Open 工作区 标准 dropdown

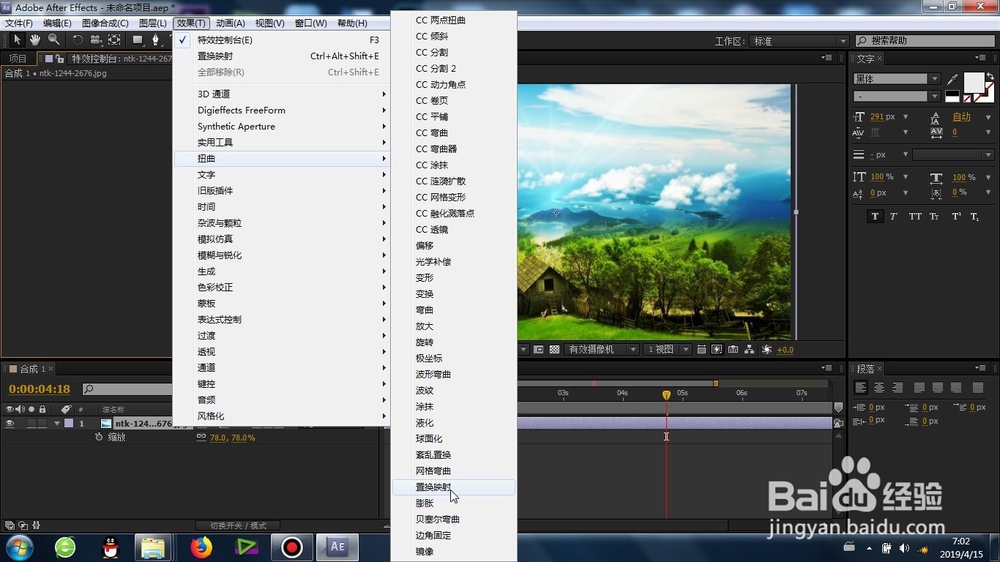click(798, 41)
